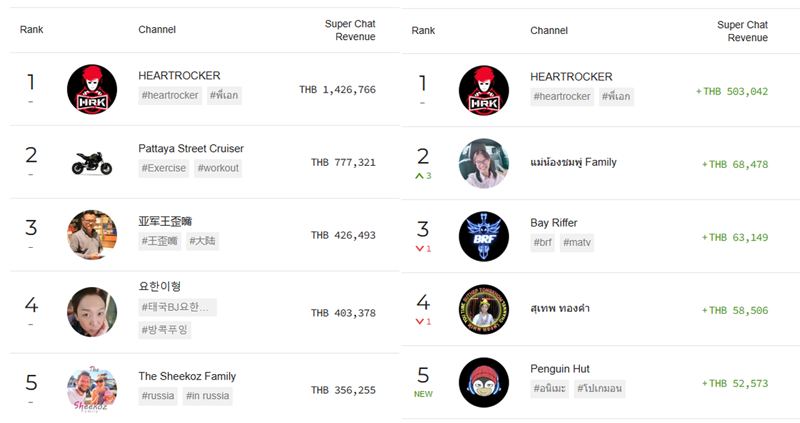Open The Sheekoz Family channel link
The image size is (800, 423).
(187, 377)
